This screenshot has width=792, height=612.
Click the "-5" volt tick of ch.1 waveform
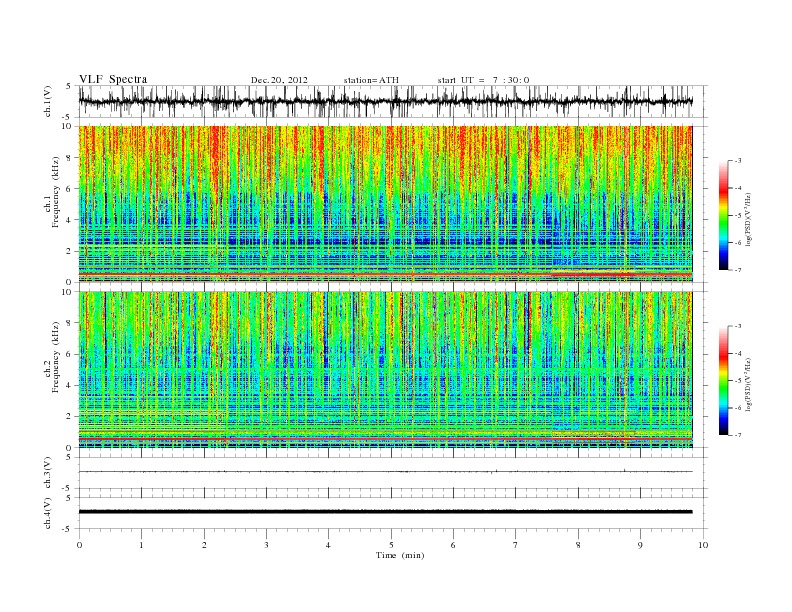pyautogui.click(x=67, y=117)
